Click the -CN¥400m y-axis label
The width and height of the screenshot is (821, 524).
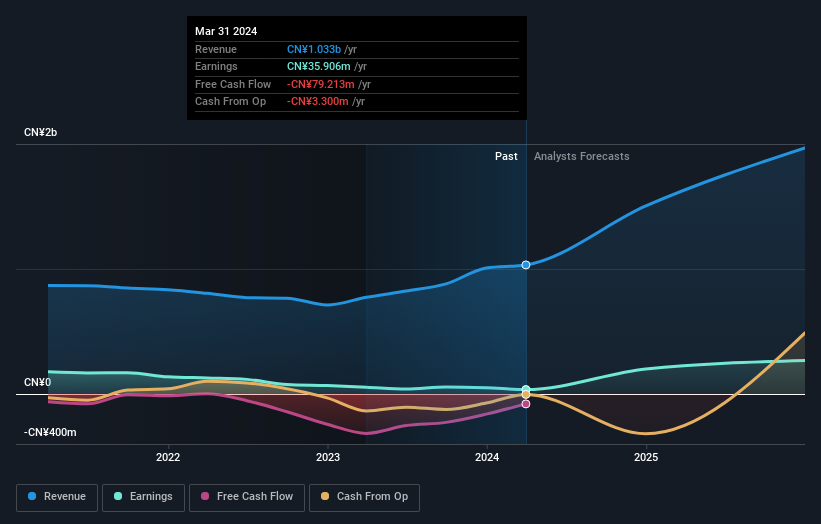[50, 432]
